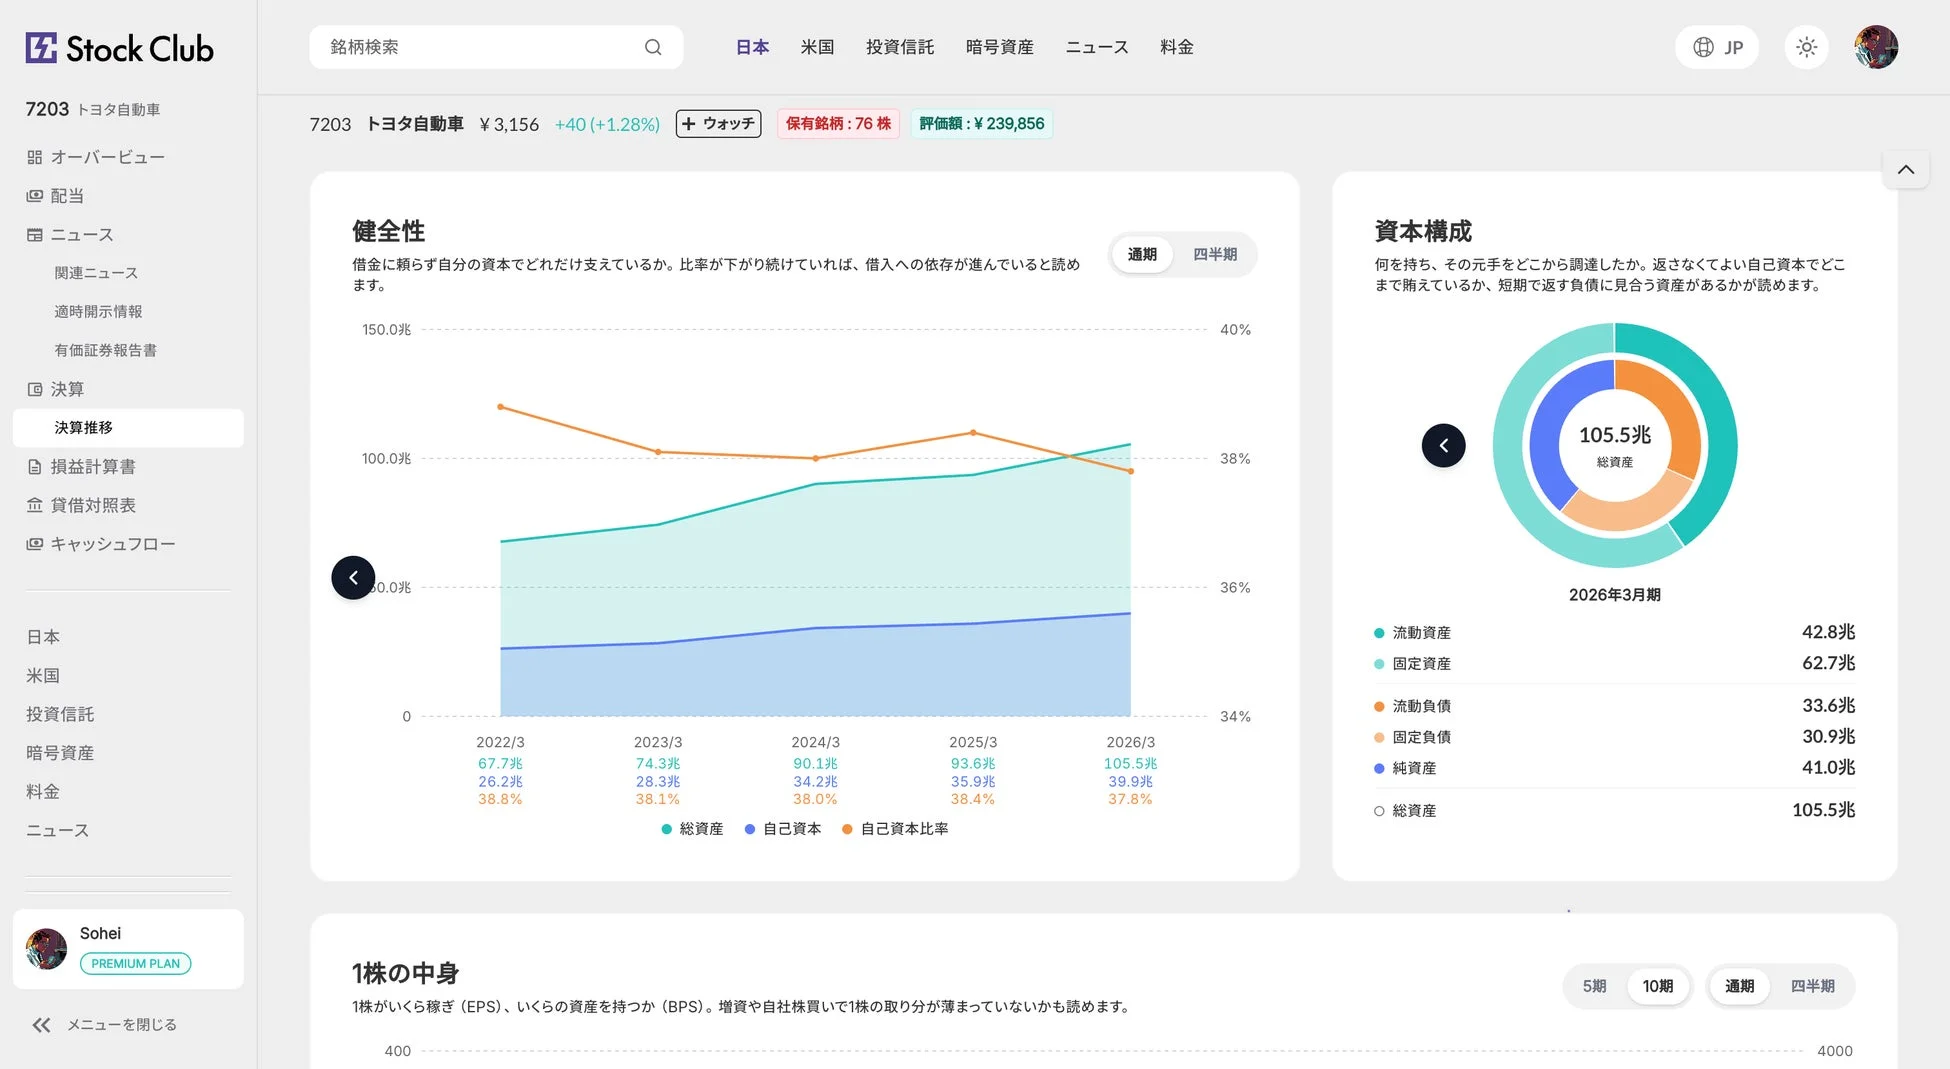Click 料金 link in lower sidebar
Screen dimensions: 1950x1069
(43, 792)
